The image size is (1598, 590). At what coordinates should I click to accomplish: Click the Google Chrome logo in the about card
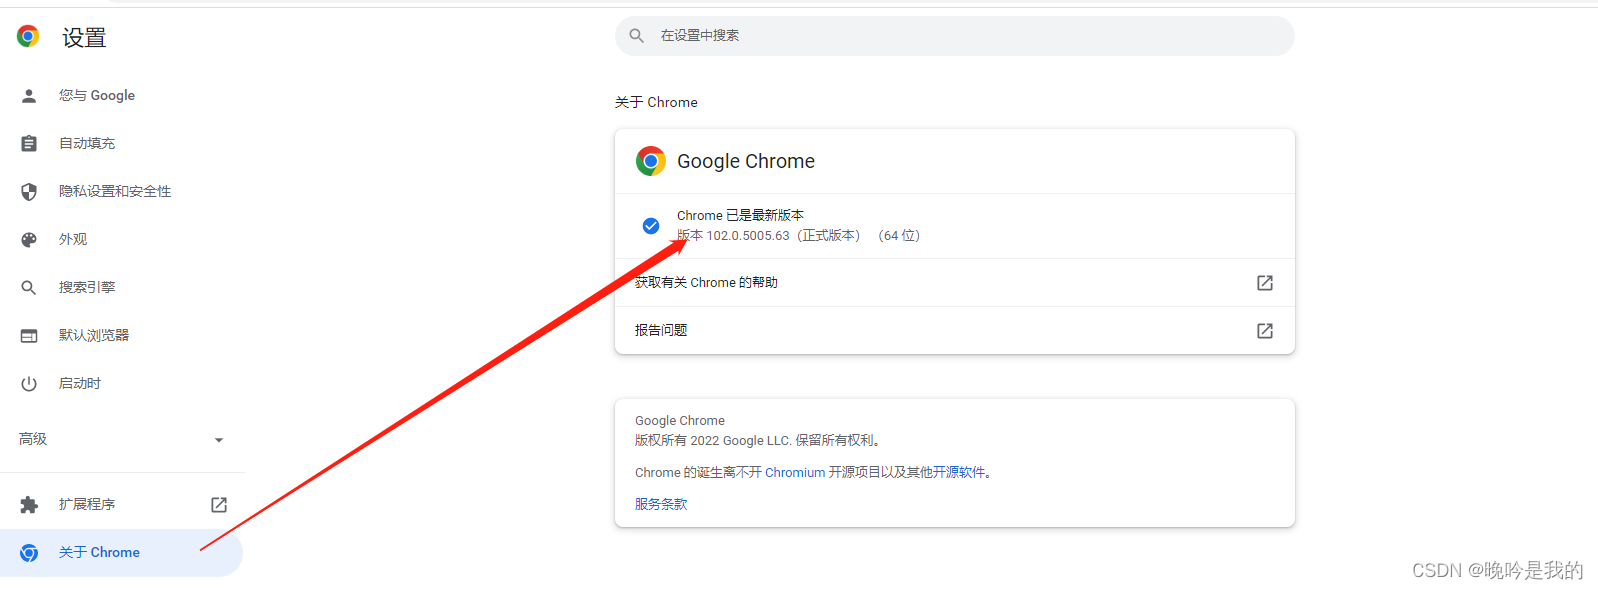pos(651,161)
